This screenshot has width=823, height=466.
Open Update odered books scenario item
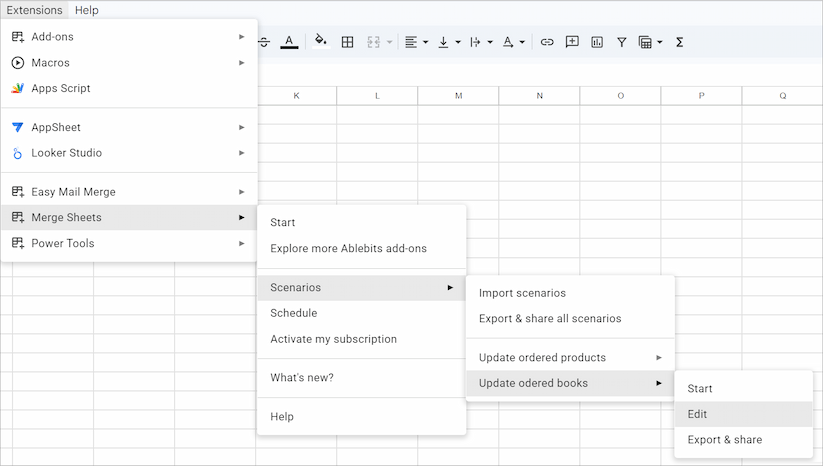point(570,383)
